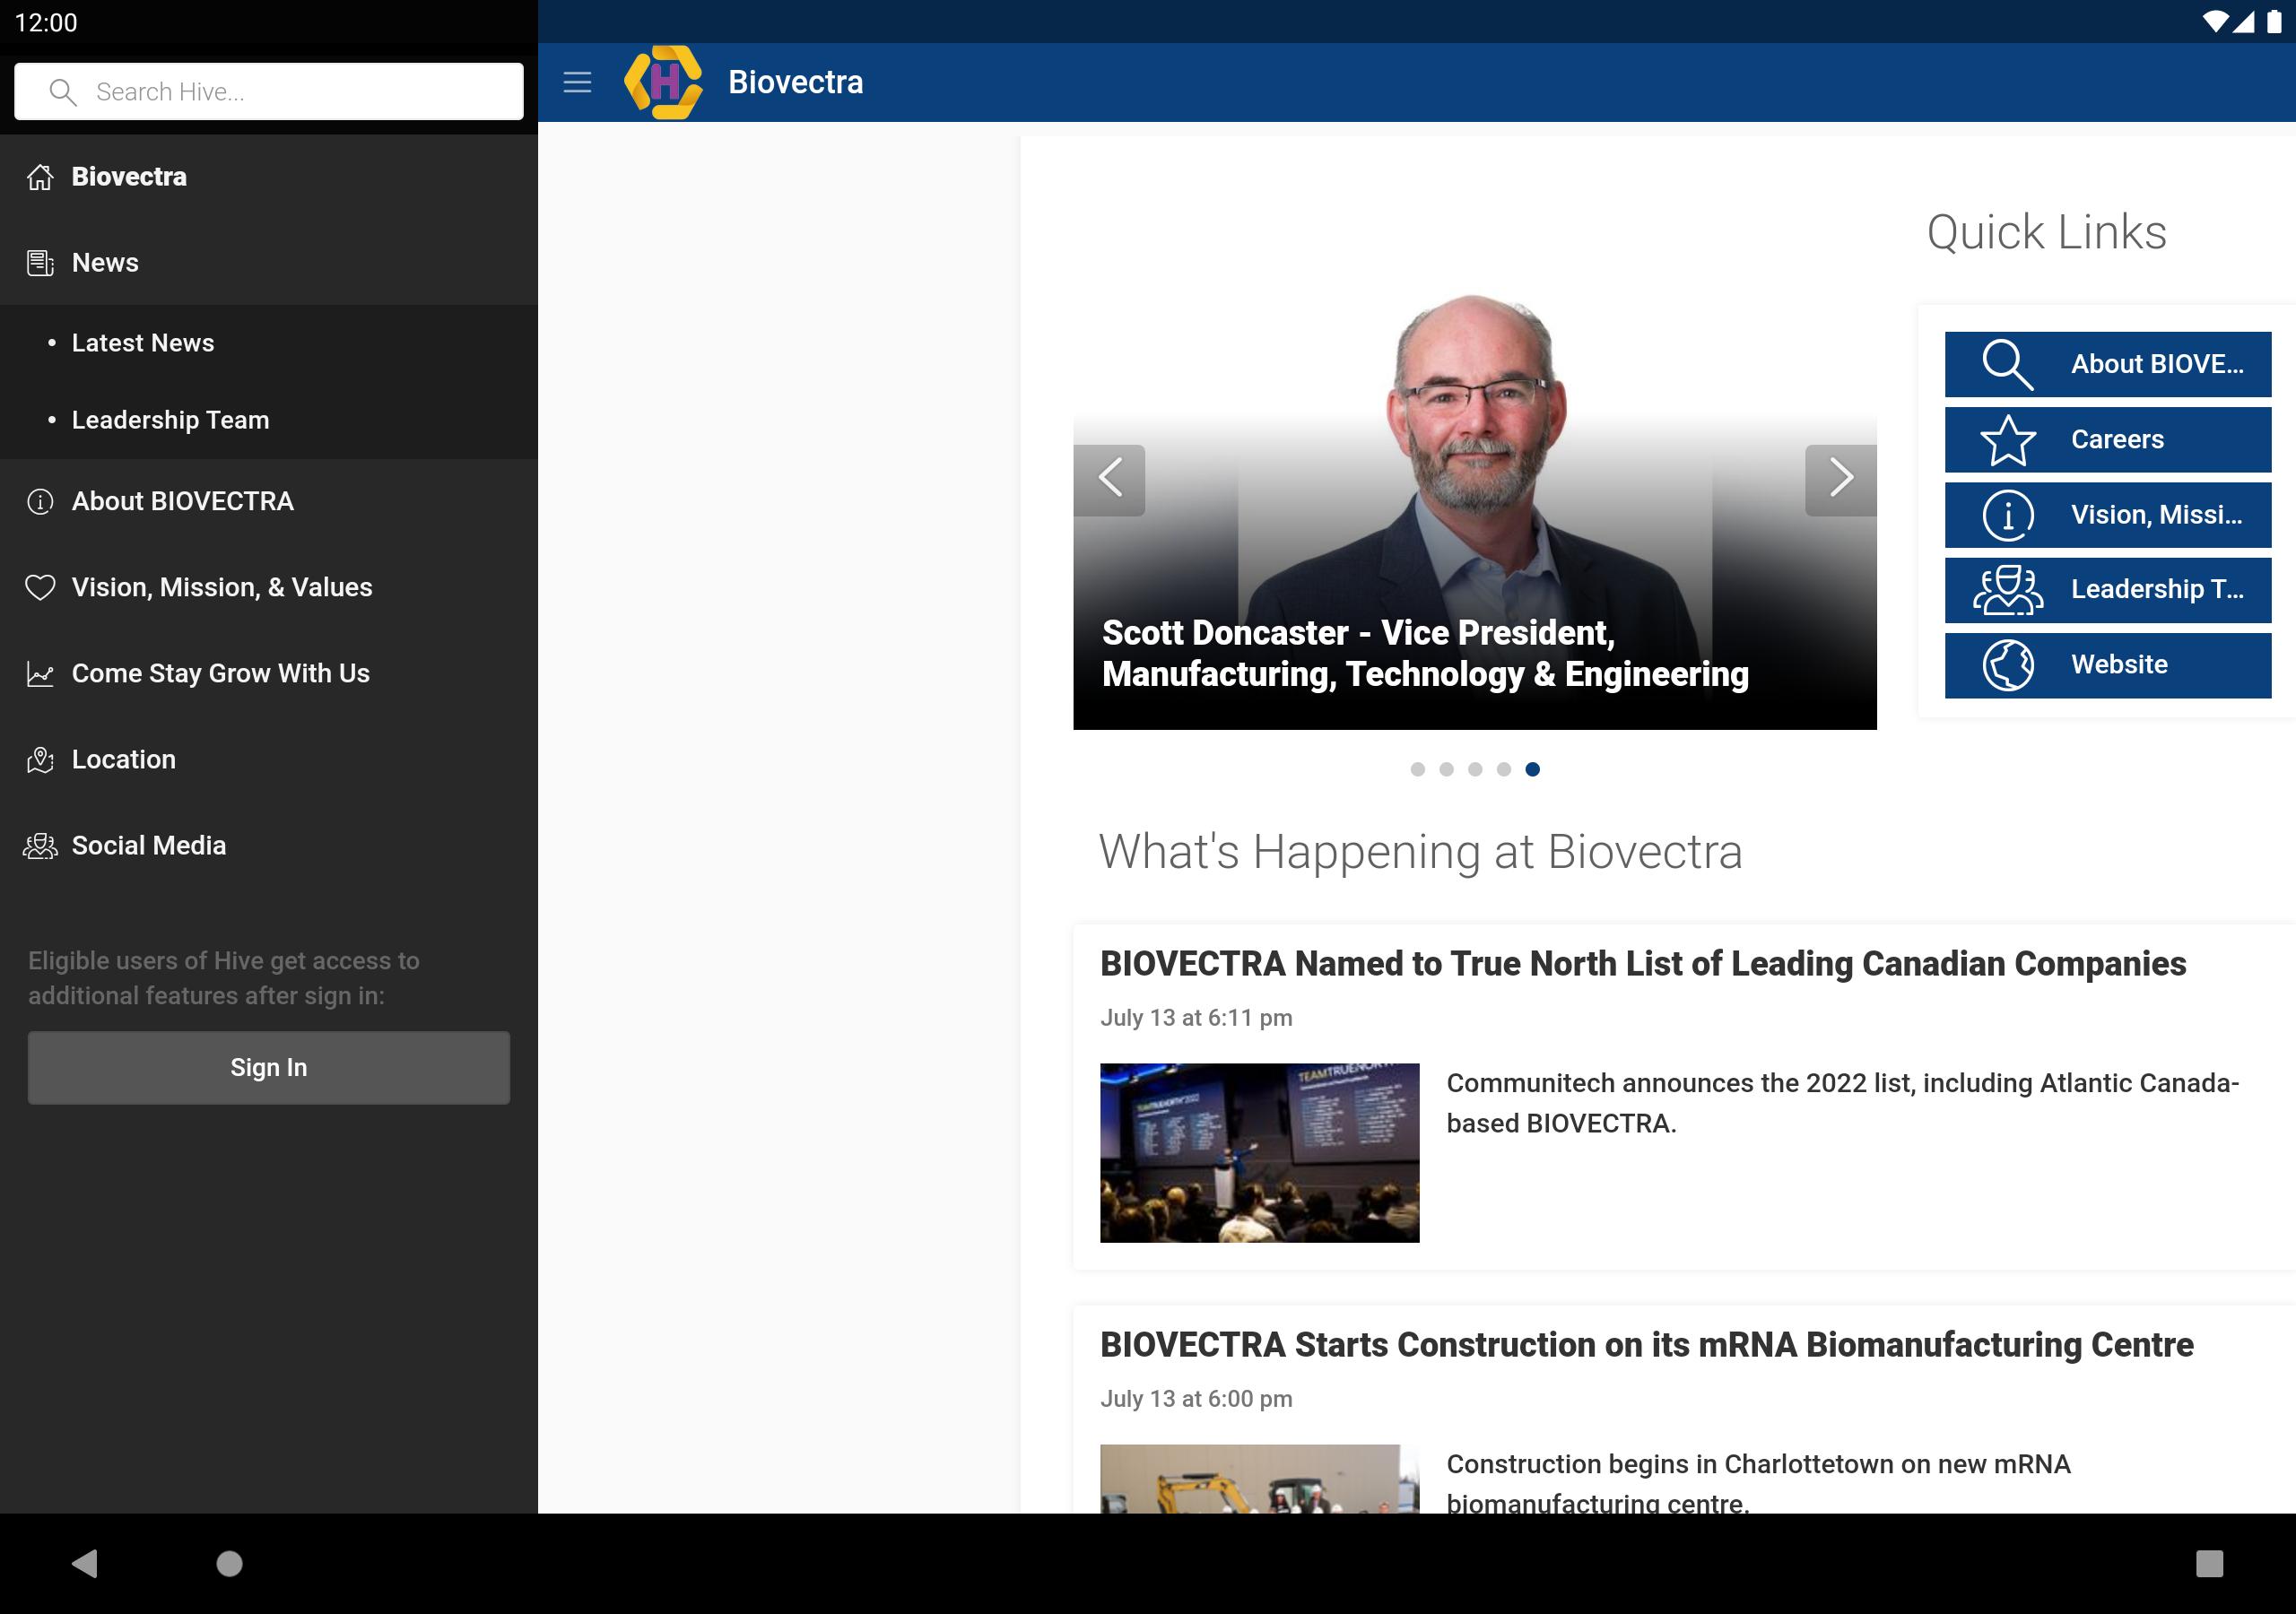Open True North List news headline

1643,964
